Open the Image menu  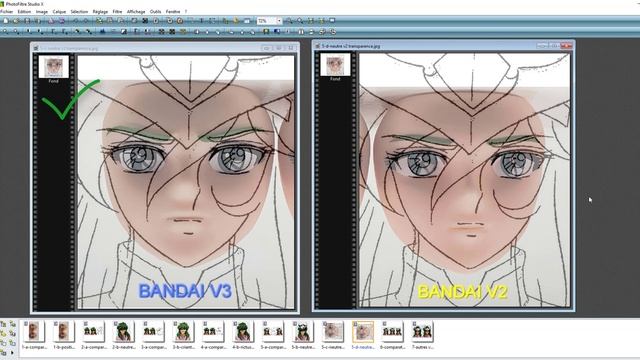pos(42,11)
